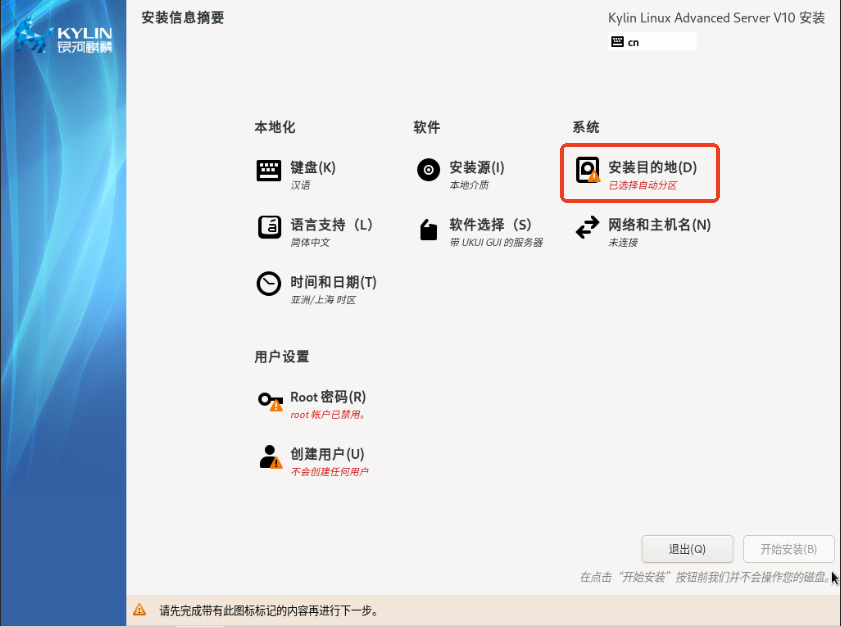Screen dimensions: 841x627
Task: Open the software selection (软件选择) package icon
Action: (x=428, y=230)
